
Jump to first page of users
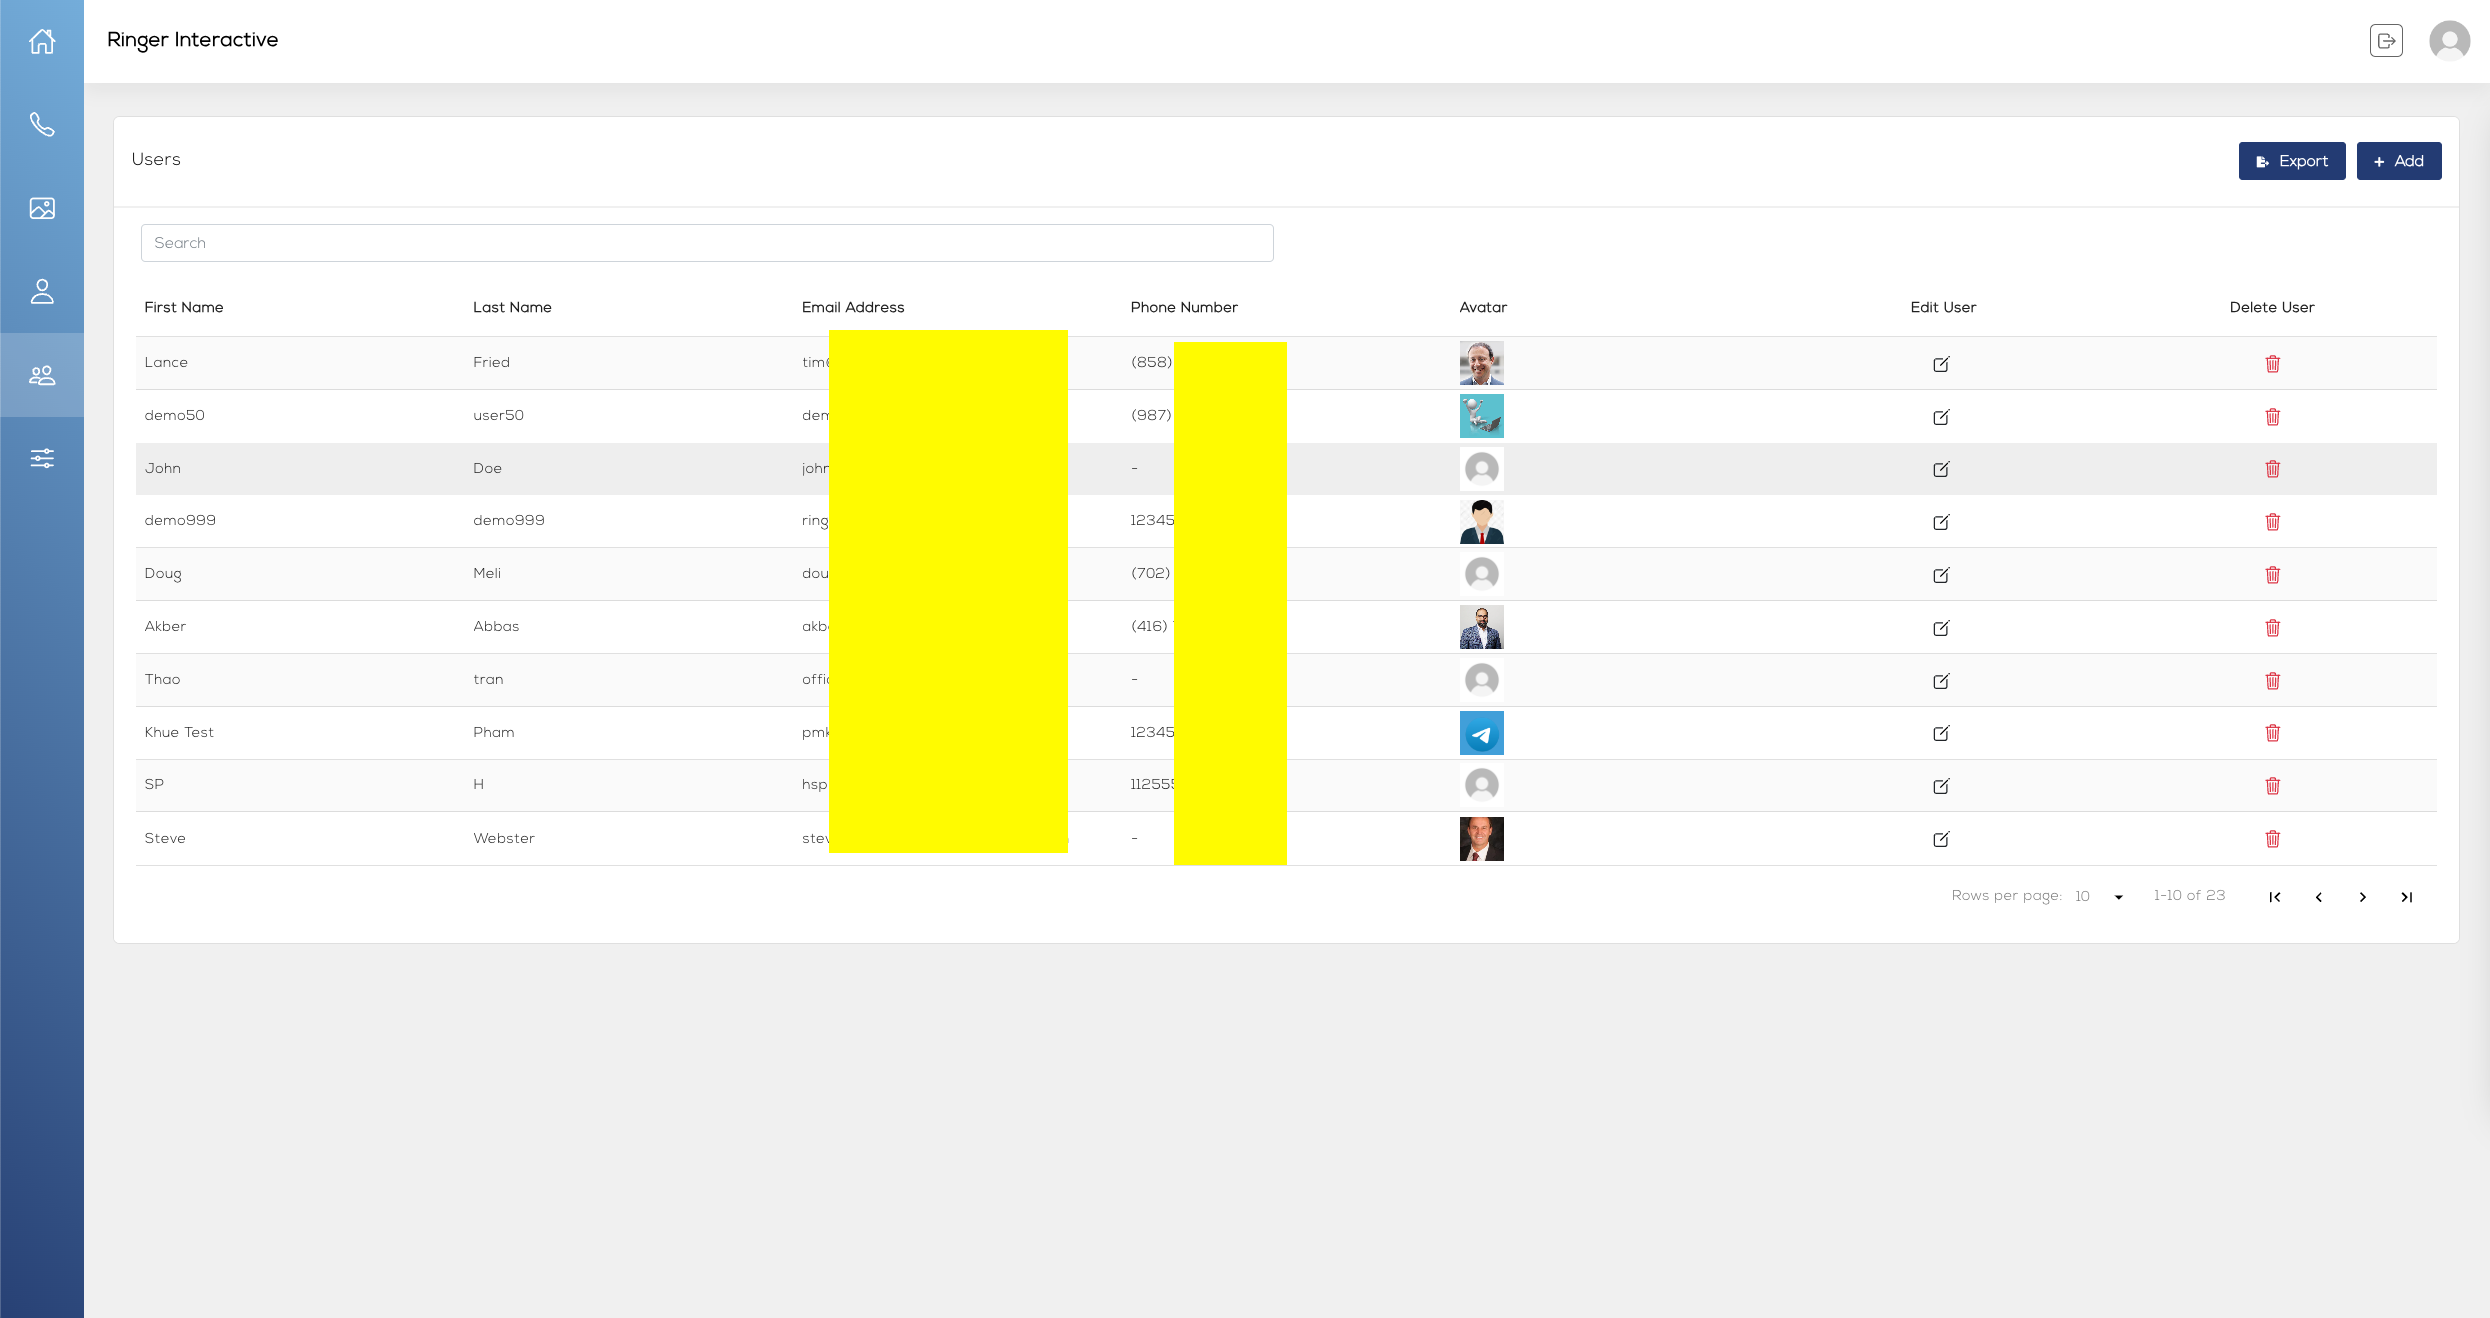tap(2274, 897)
